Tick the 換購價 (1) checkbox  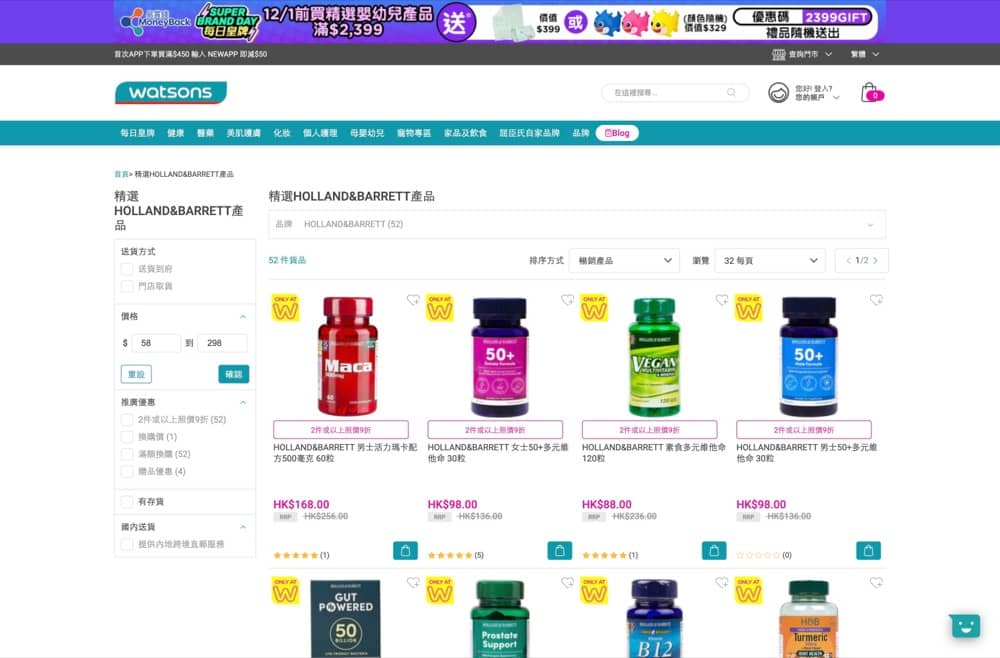click(x=128, y=437)
